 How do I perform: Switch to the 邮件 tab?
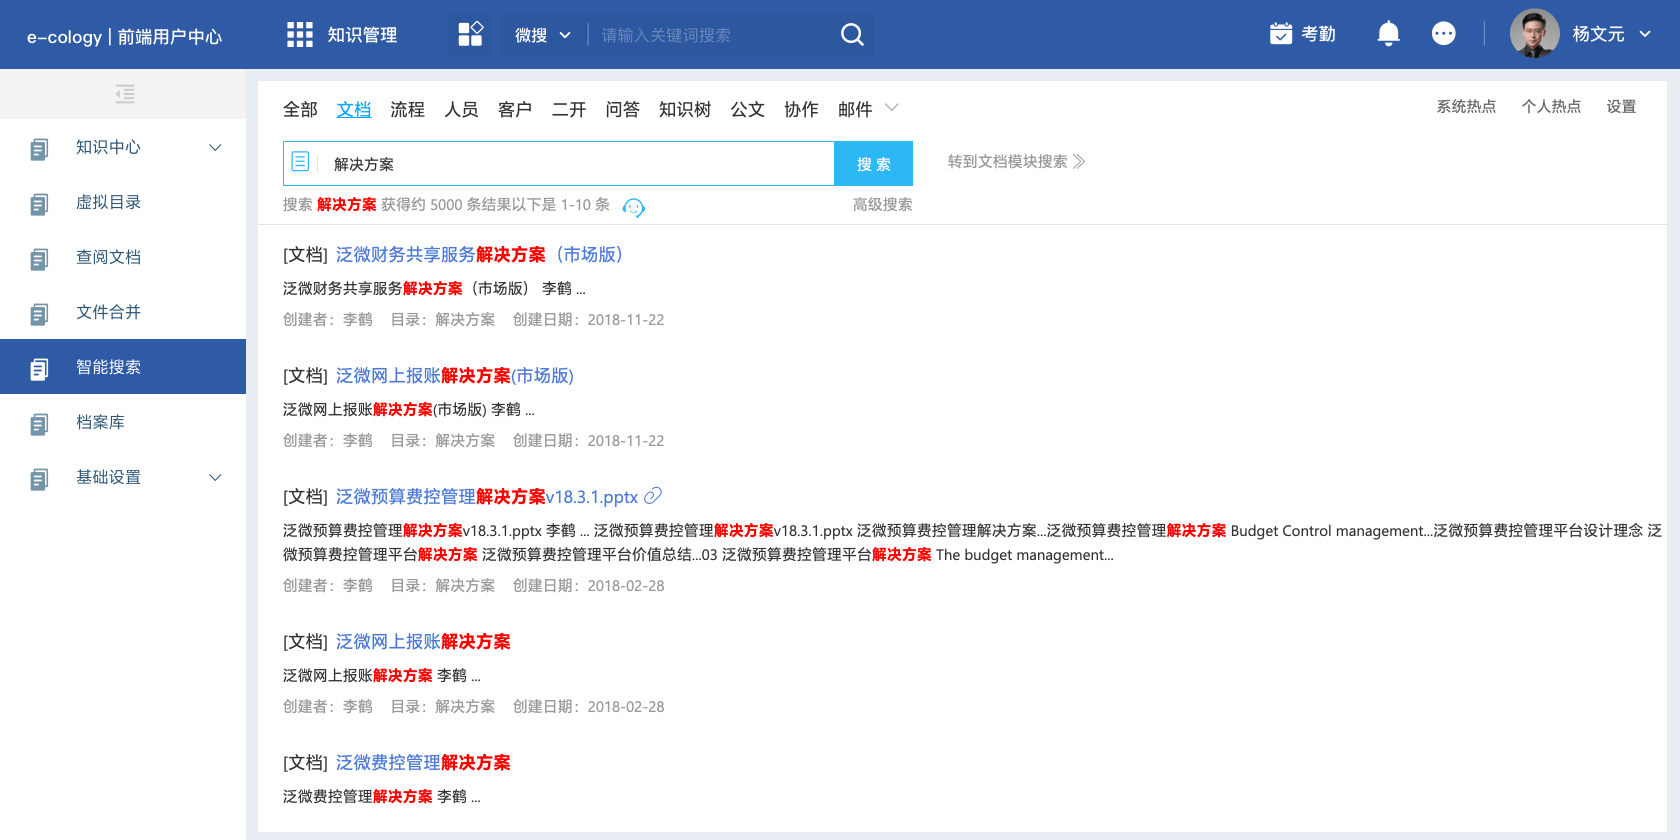[855, 109]
